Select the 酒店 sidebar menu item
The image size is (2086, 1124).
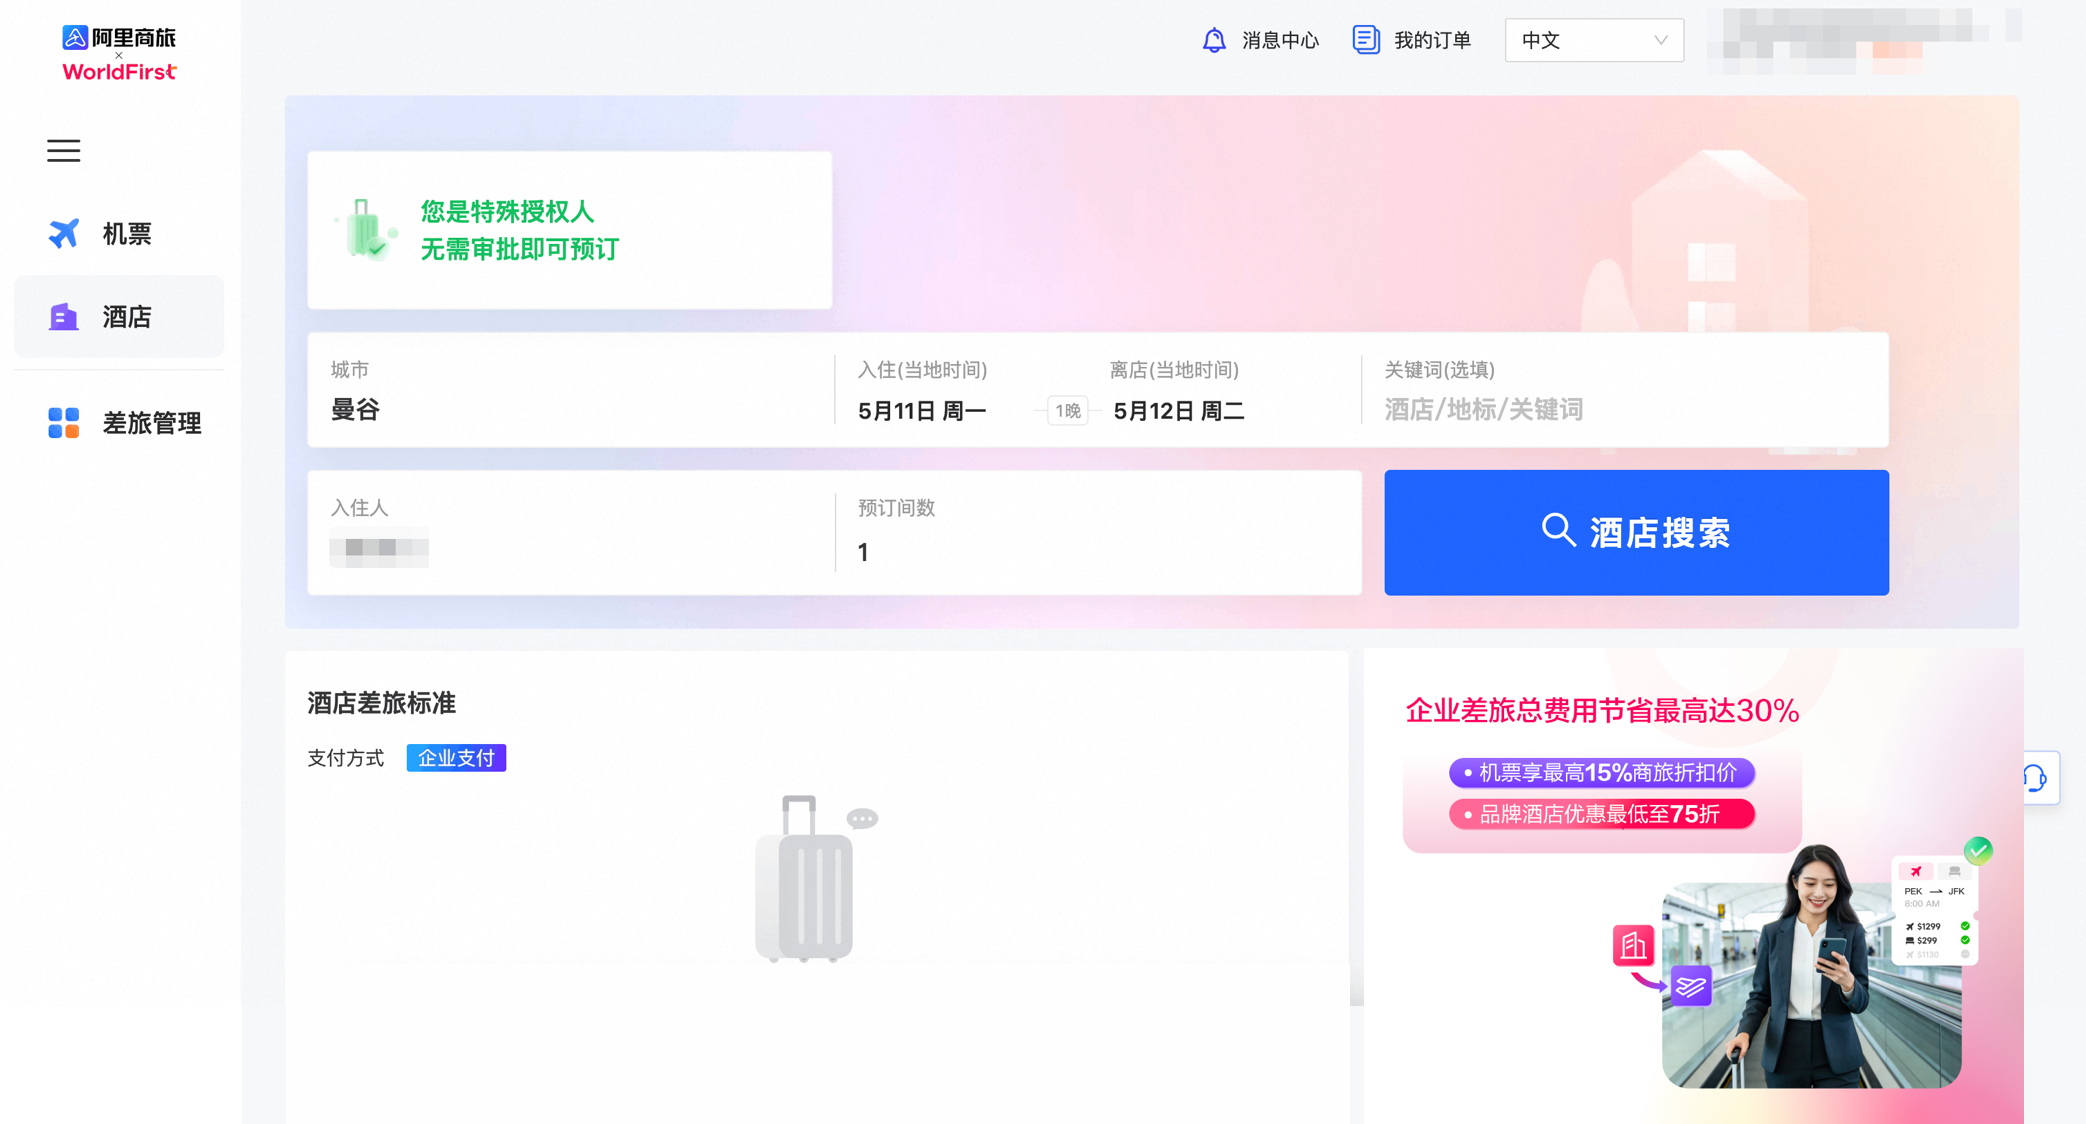tap(127, 317)
